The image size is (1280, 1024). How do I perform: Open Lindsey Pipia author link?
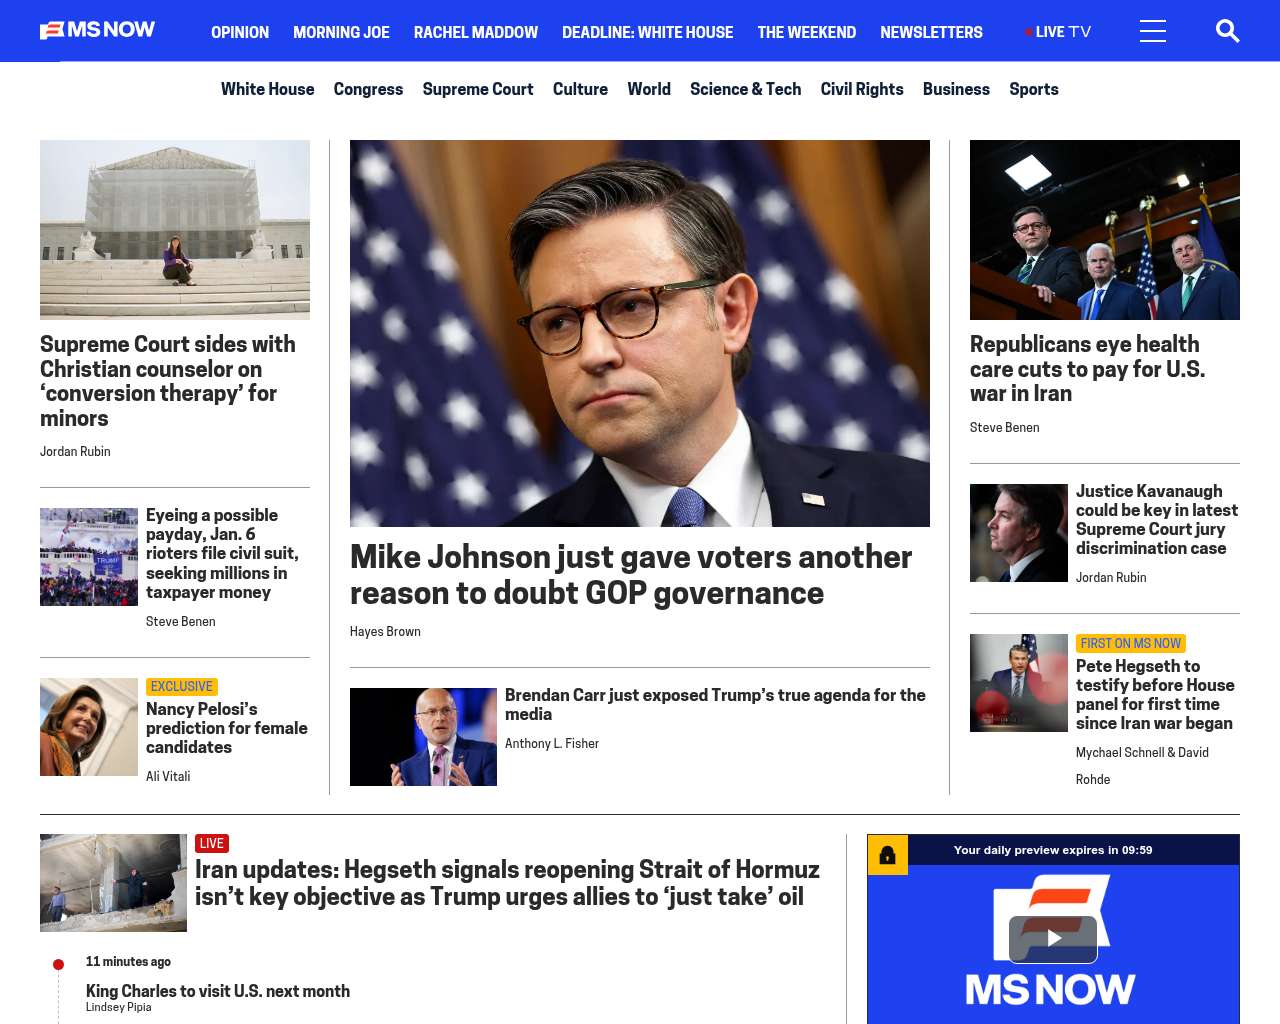pyautogui.click(x=119, y=1007)
